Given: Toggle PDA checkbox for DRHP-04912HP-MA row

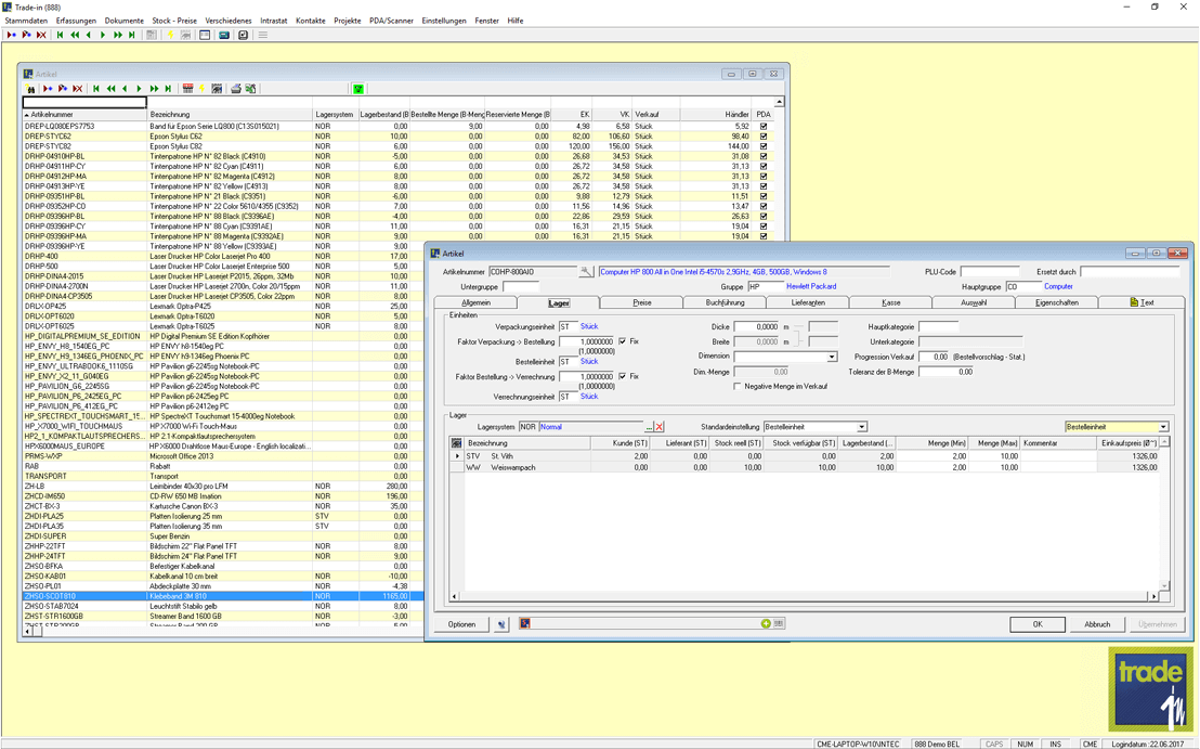Looking at the screenshot, I should coord(764,176).
